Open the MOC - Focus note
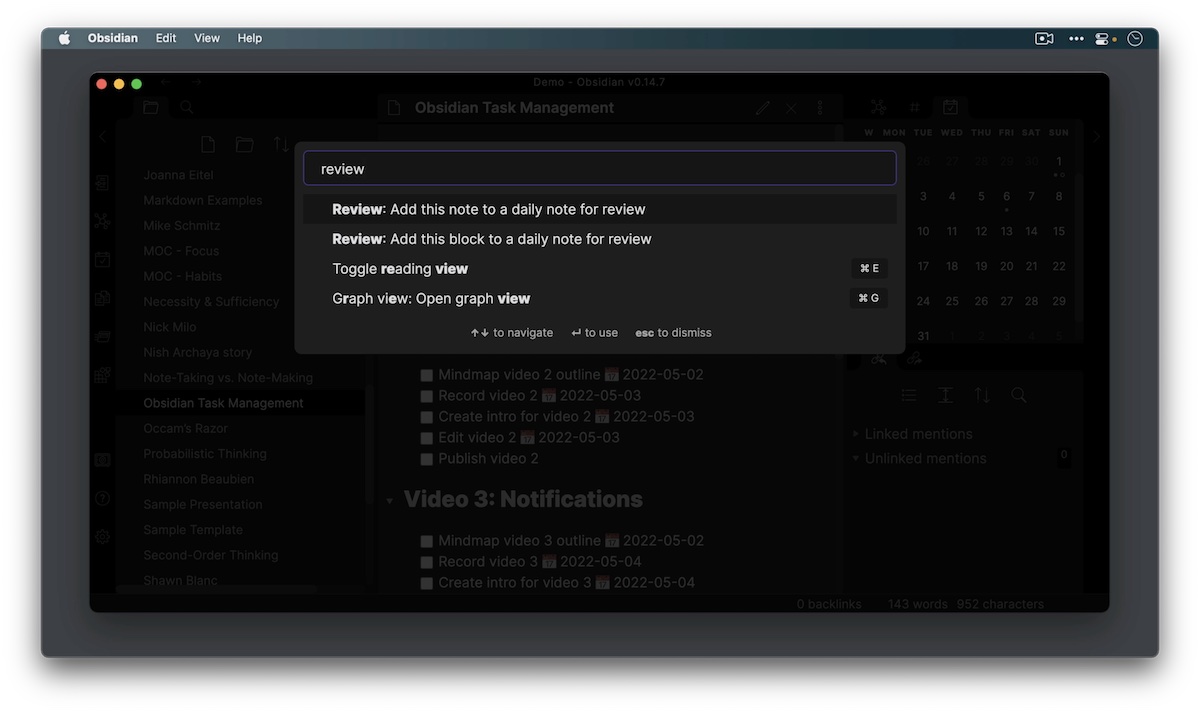Screen dimensions: 1200x712 (x=181, y=251)
